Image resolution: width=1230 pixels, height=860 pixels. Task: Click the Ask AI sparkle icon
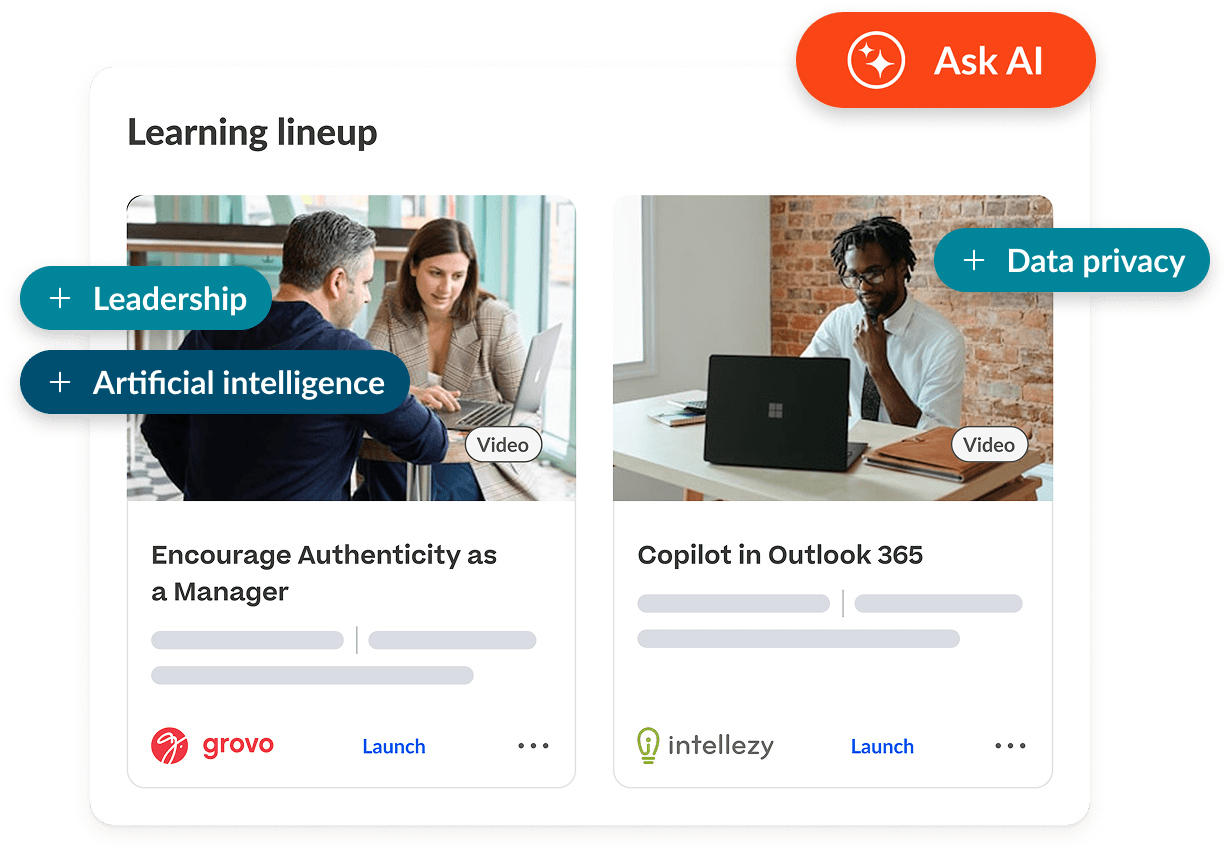click(876, 61)
